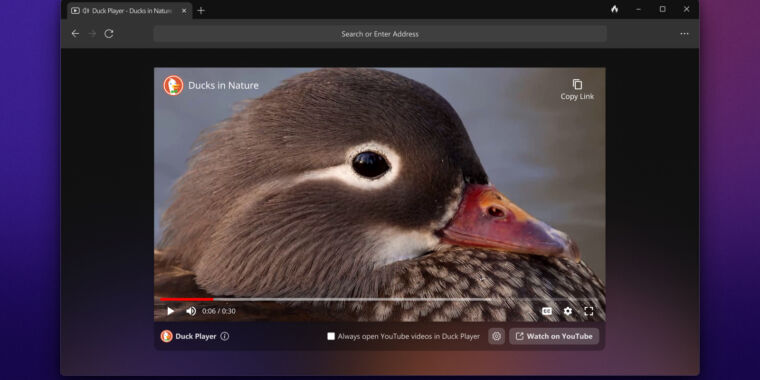Click the duck video frame

click(x=380, y=194)
